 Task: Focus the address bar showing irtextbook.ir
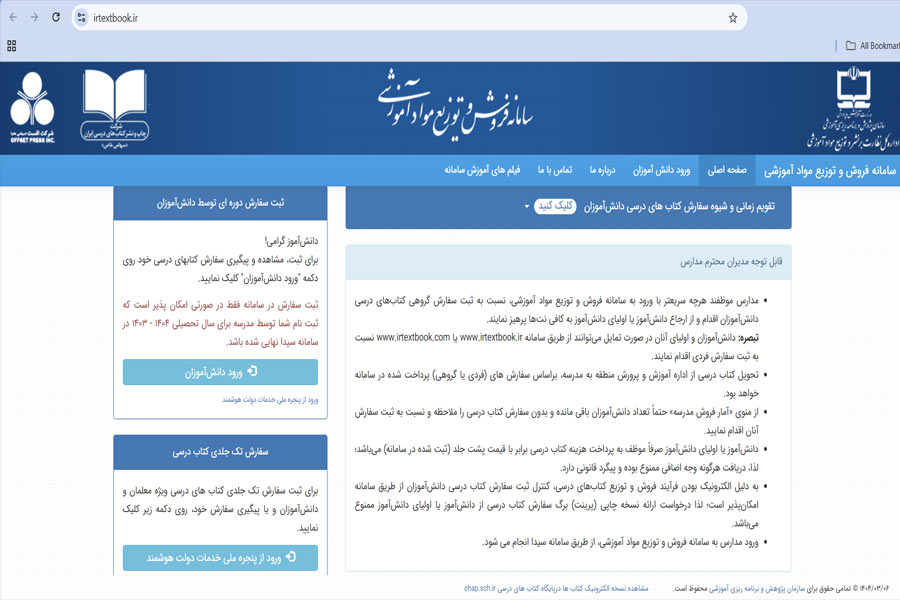click(408, 18)
